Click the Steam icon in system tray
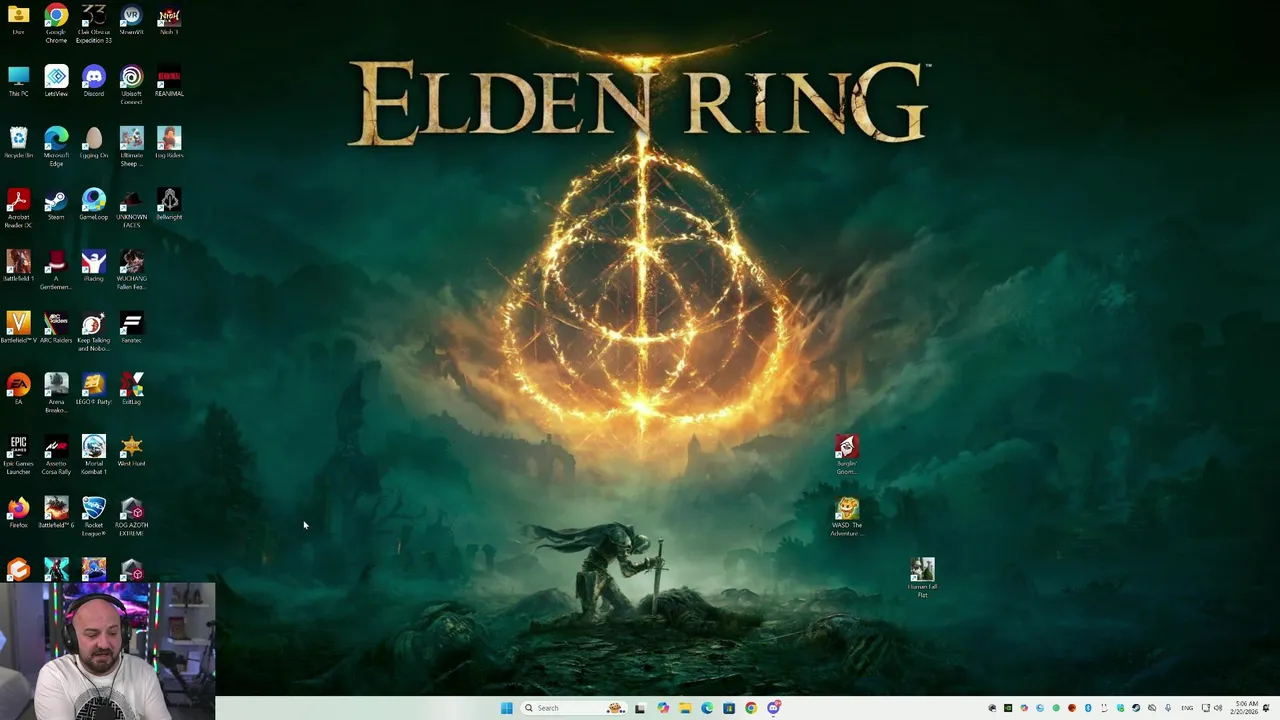Image resolution: width=1280 pixels, height=720 pixels. (x=1136, y=708)
